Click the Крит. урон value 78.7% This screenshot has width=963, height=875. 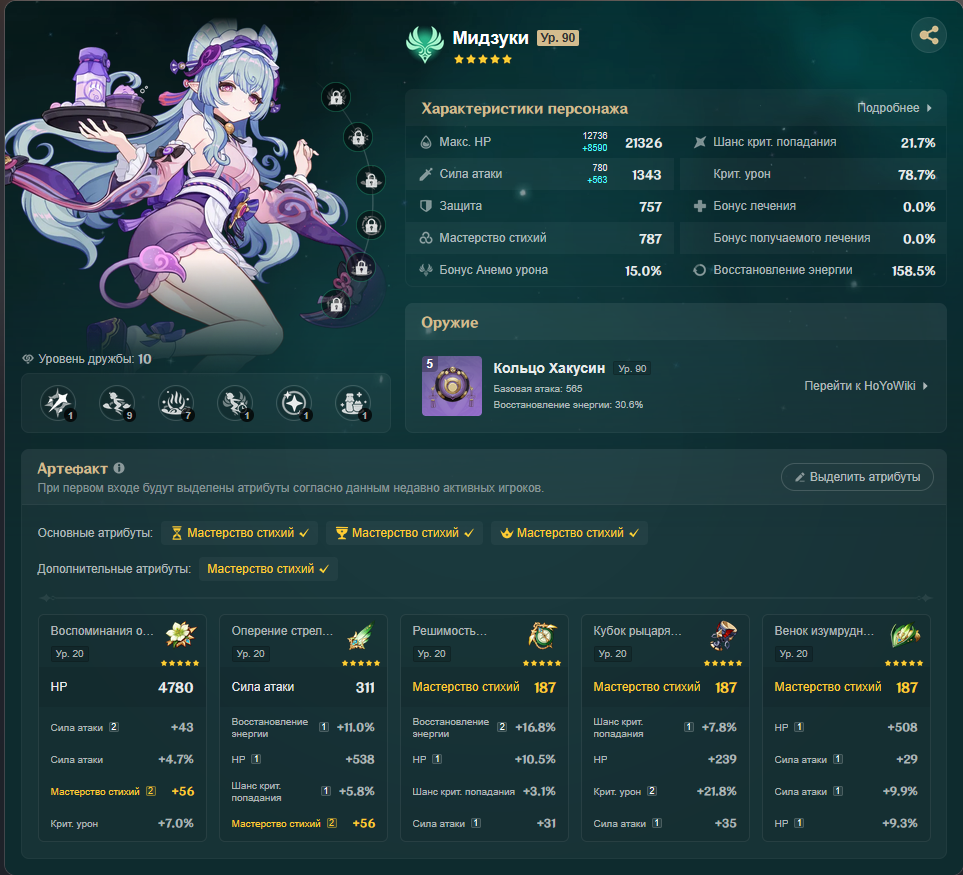916,175
